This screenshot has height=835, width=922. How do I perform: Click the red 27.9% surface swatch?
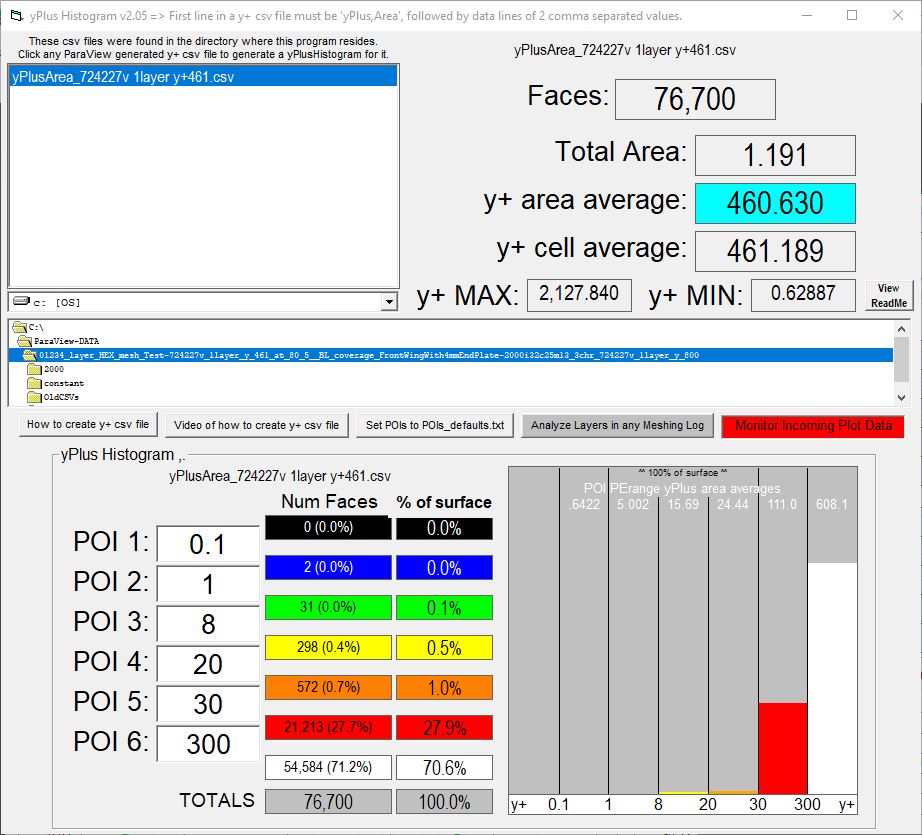444,728
